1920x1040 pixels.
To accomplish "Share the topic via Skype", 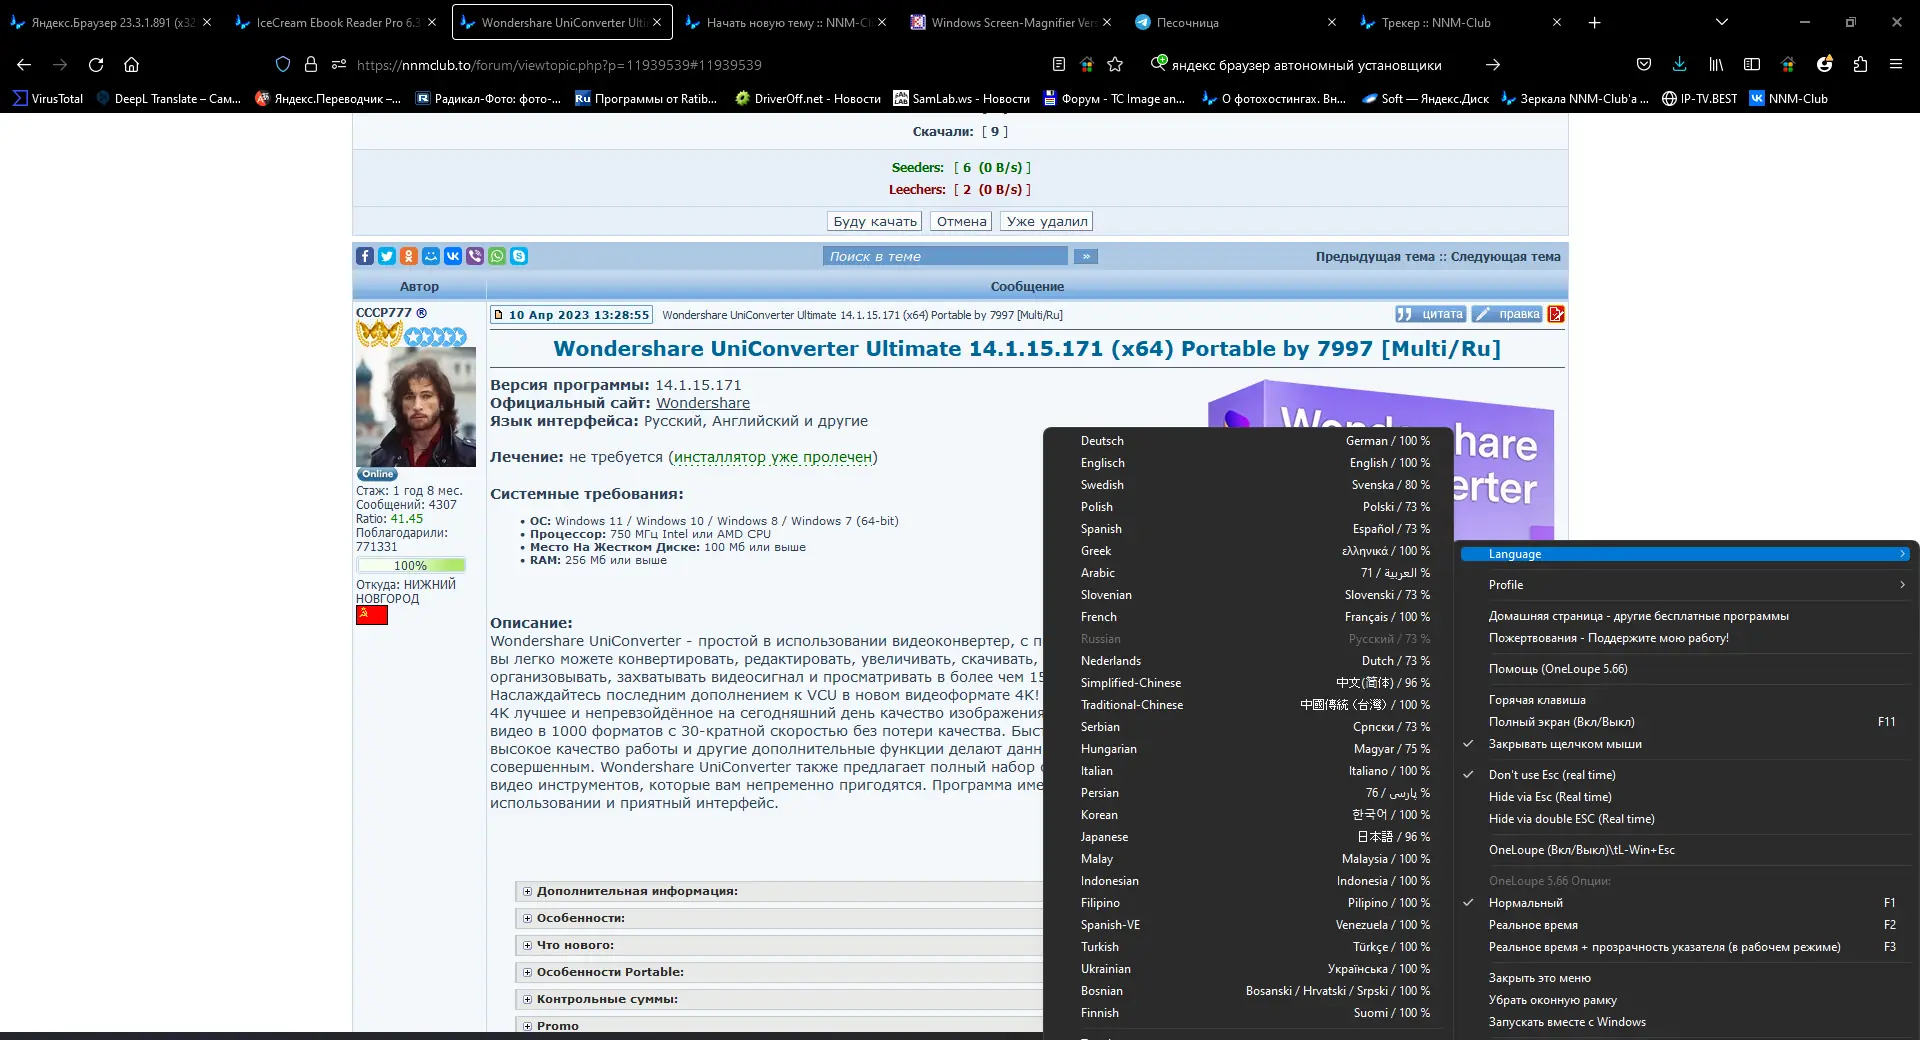I will pos(519,256).
